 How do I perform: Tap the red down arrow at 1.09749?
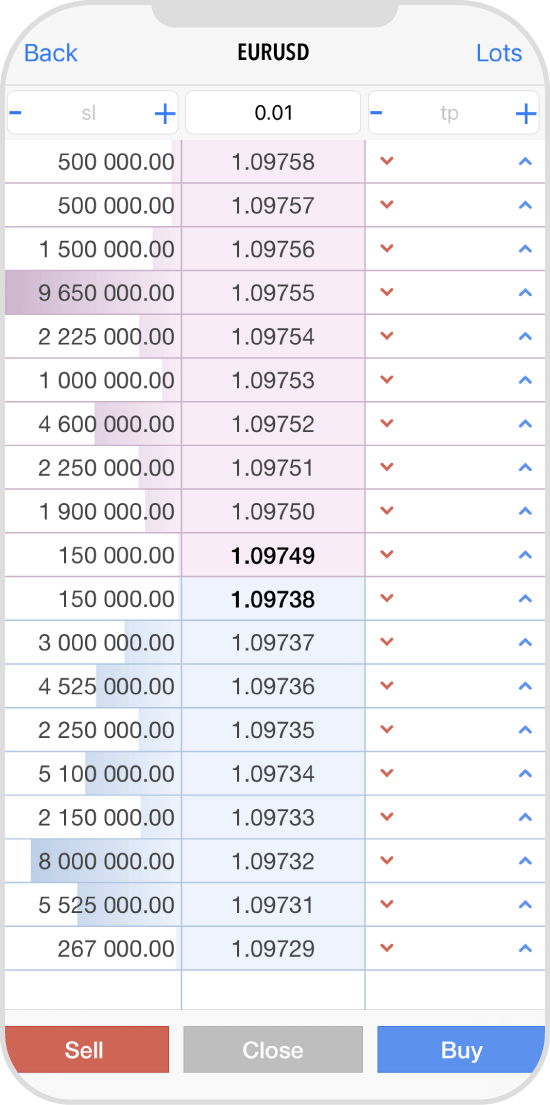(x=386, y=555)
